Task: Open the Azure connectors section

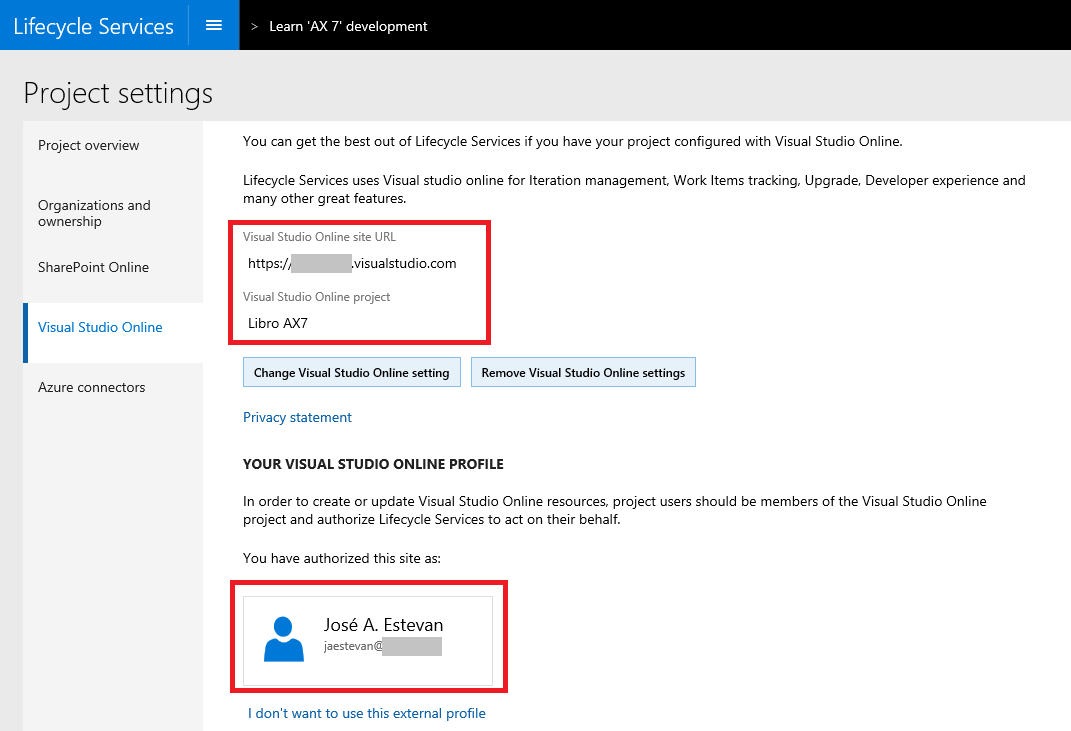Action: (x=91, y=387)
